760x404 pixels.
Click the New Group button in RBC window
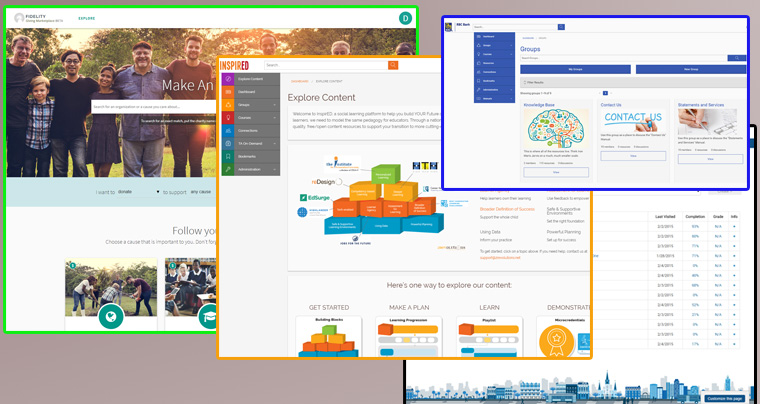(691, 69)
